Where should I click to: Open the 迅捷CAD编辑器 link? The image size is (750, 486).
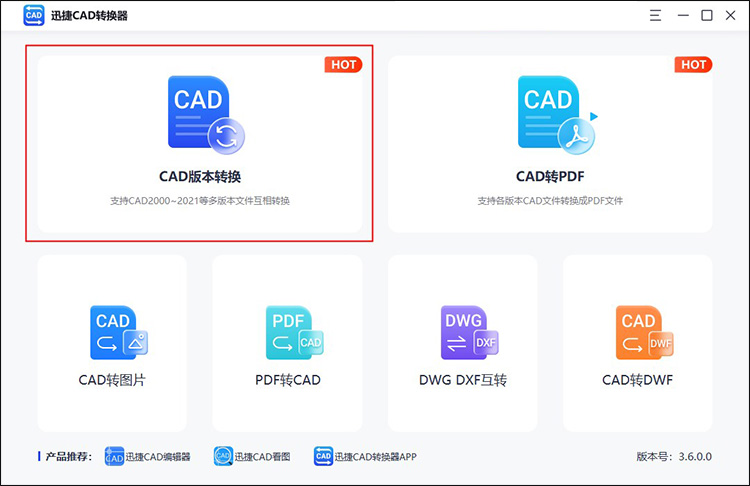point(158,457)
